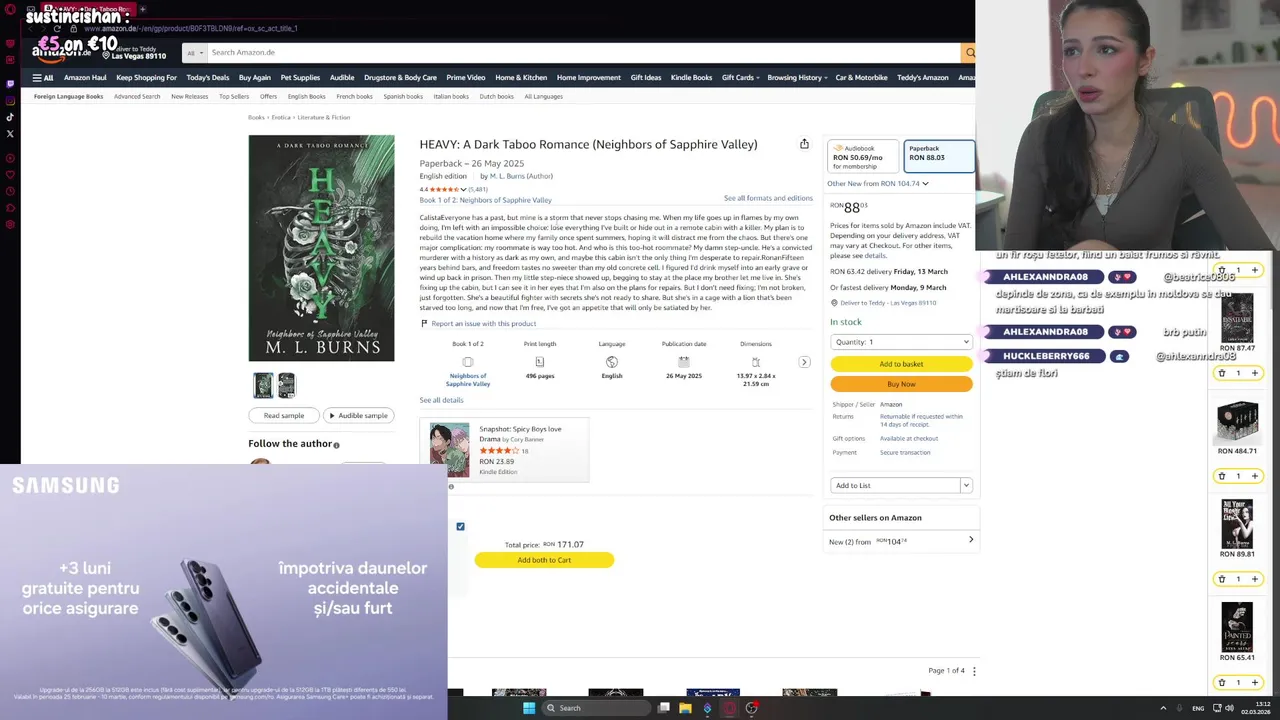Click Add both to Cart button
The width and height of the screenshot is (1280, 720).
(544, 560)
